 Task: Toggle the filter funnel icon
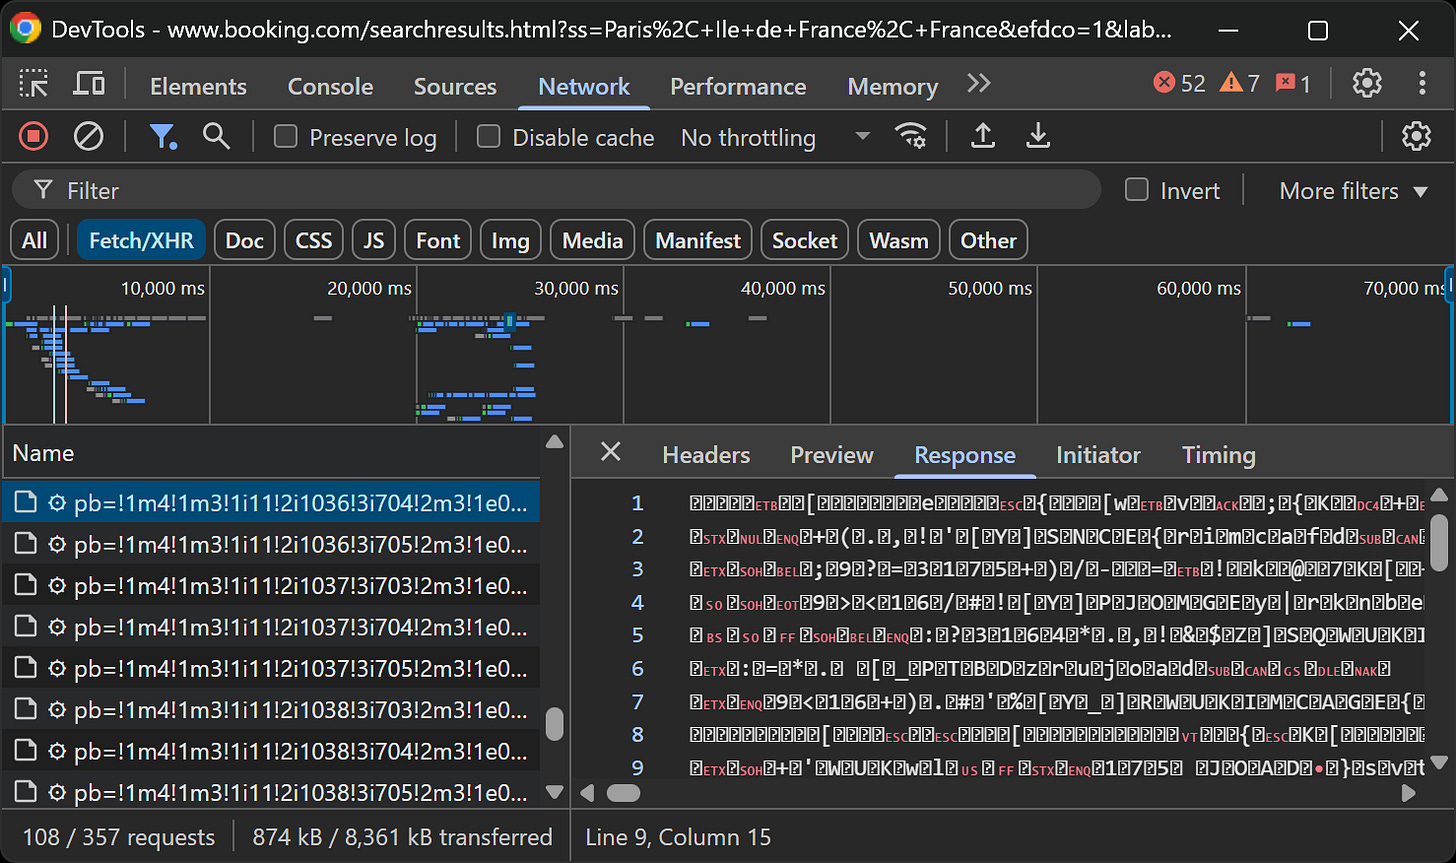pos(162,136)
